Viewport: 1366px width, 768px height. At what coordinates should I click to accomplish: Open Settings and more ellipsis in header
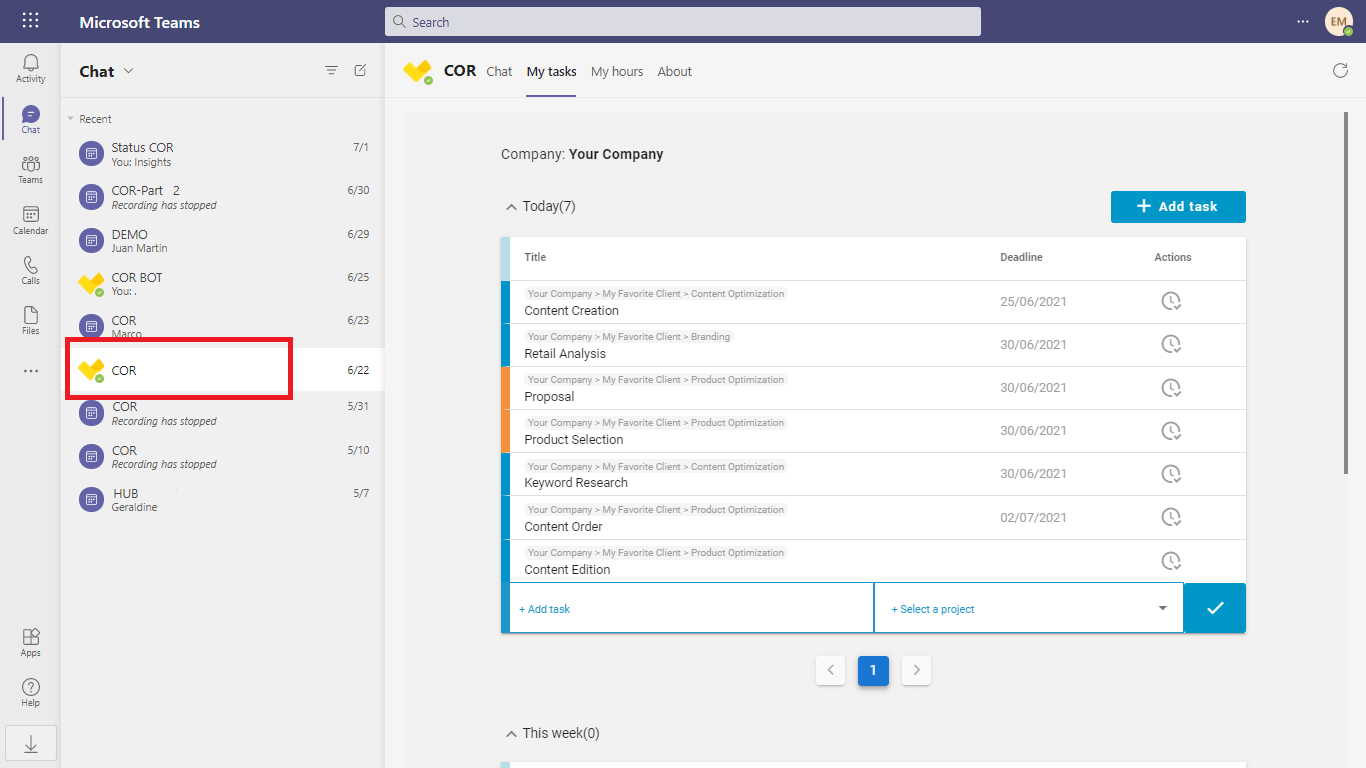[1302, 21]
